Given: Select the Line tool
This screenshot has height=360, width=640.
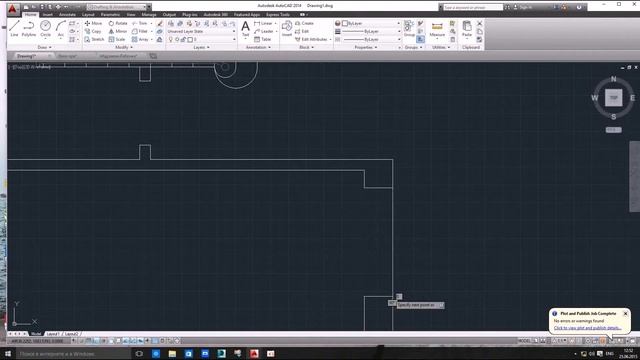Looking at the screenshot, I should point(14,29).
